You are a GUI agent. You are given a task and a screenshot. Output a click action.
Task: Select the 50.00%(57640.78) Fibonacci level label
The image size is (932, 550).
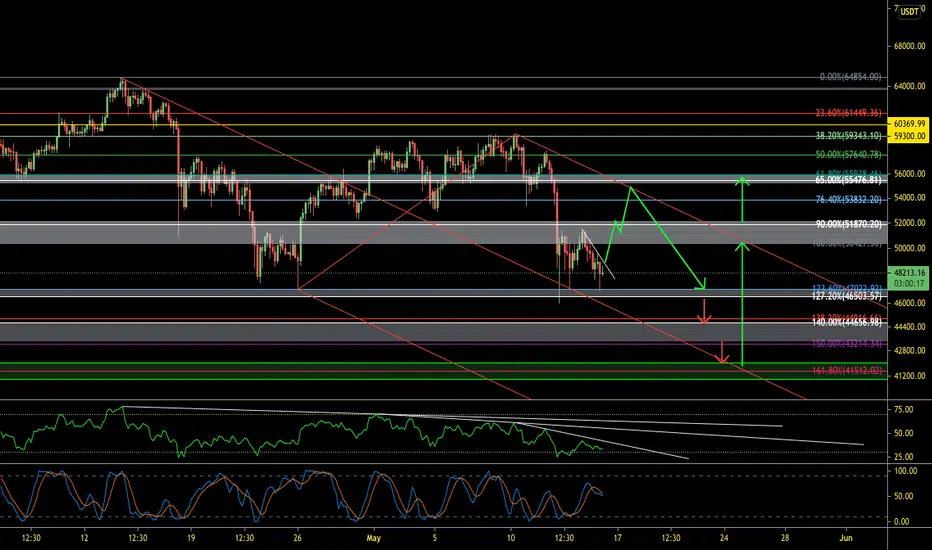[x=848, y=155]
